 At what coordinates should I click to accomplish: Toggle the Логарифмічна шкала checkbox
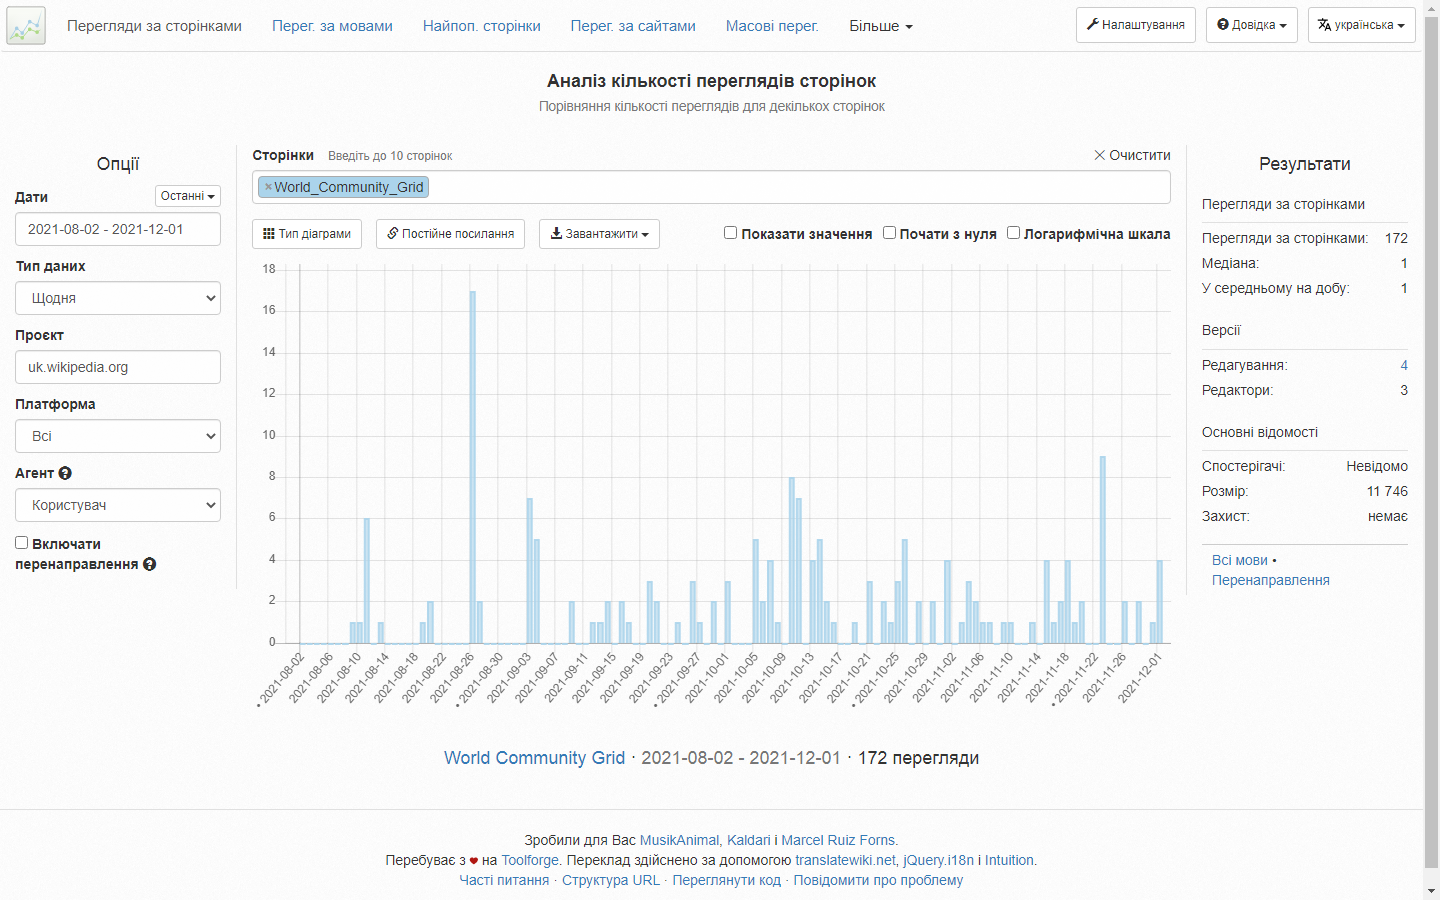point(1013,233)
